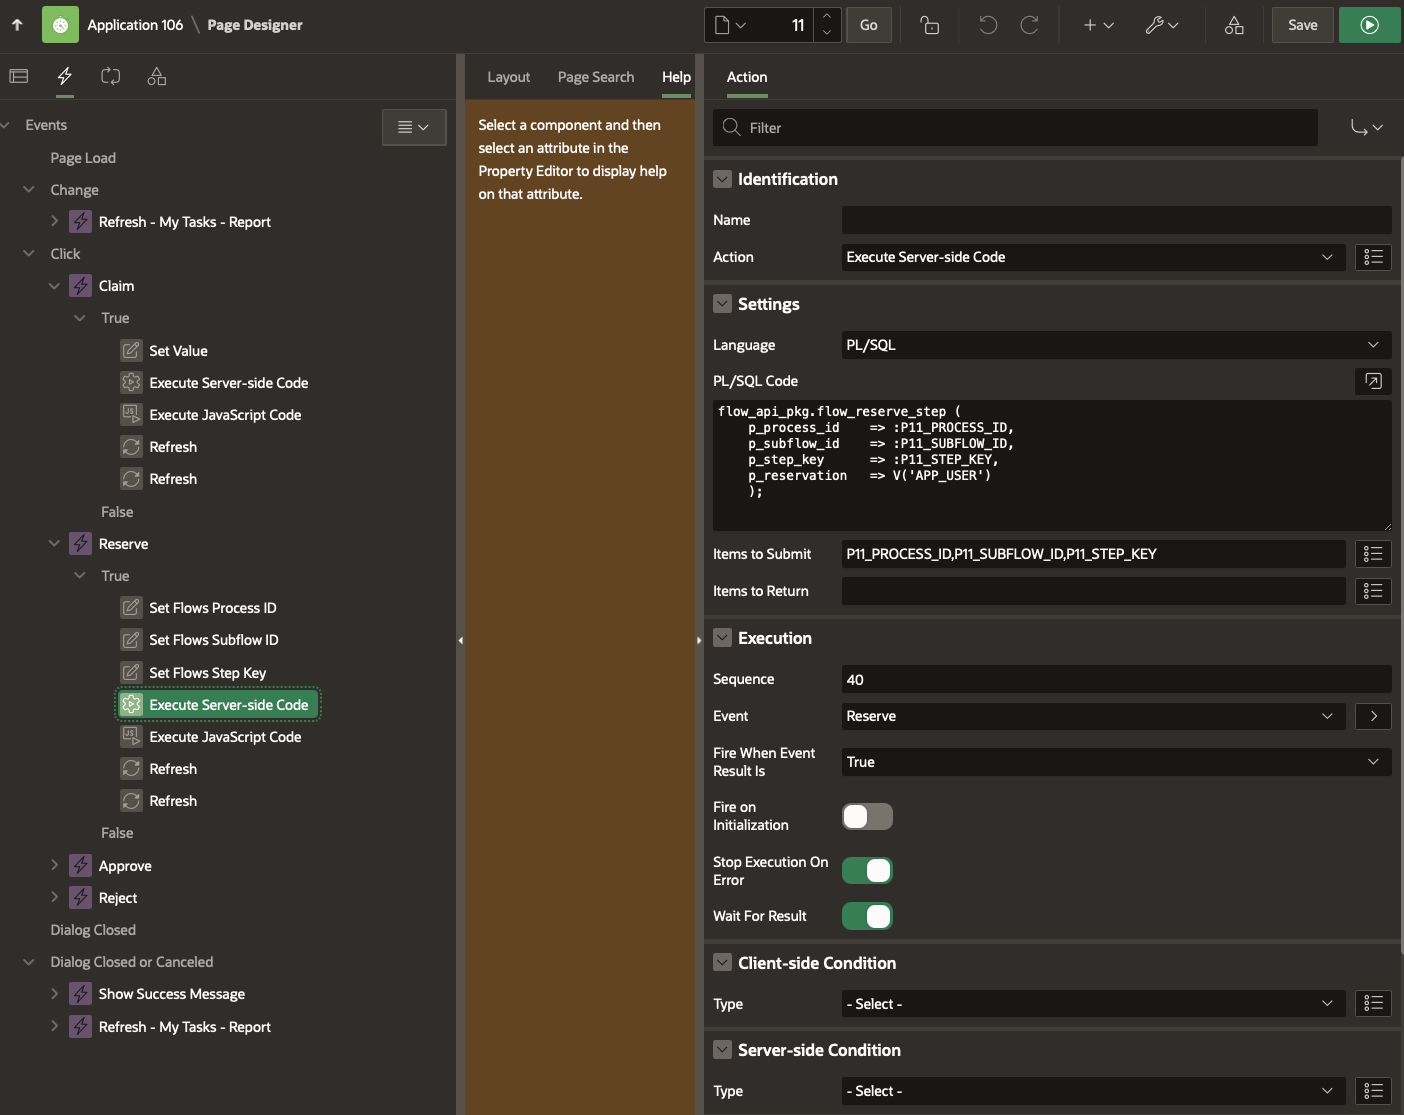Collapse the Execution section
This screenshot has height=1115, width=1404.
tap(722, 638)
